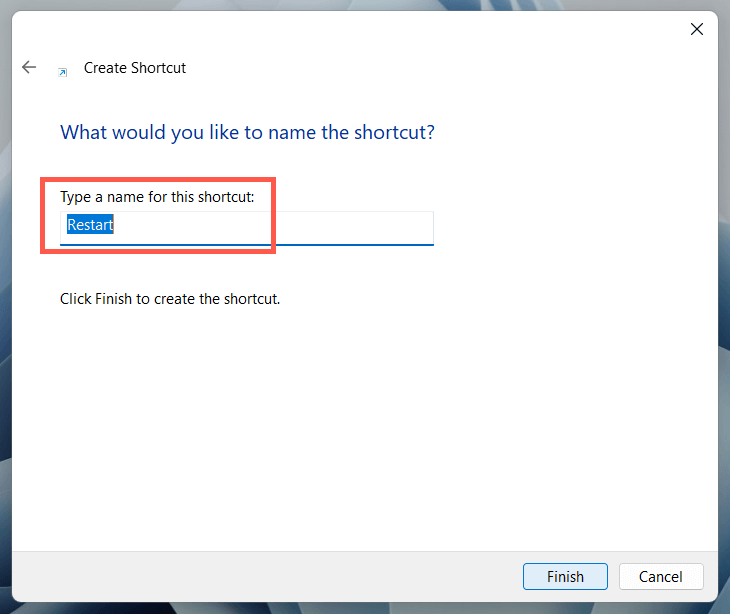The width and height of the screenshot is (730, 614).
Task: Cancel the shortcut creation
Action: [661, 576]
